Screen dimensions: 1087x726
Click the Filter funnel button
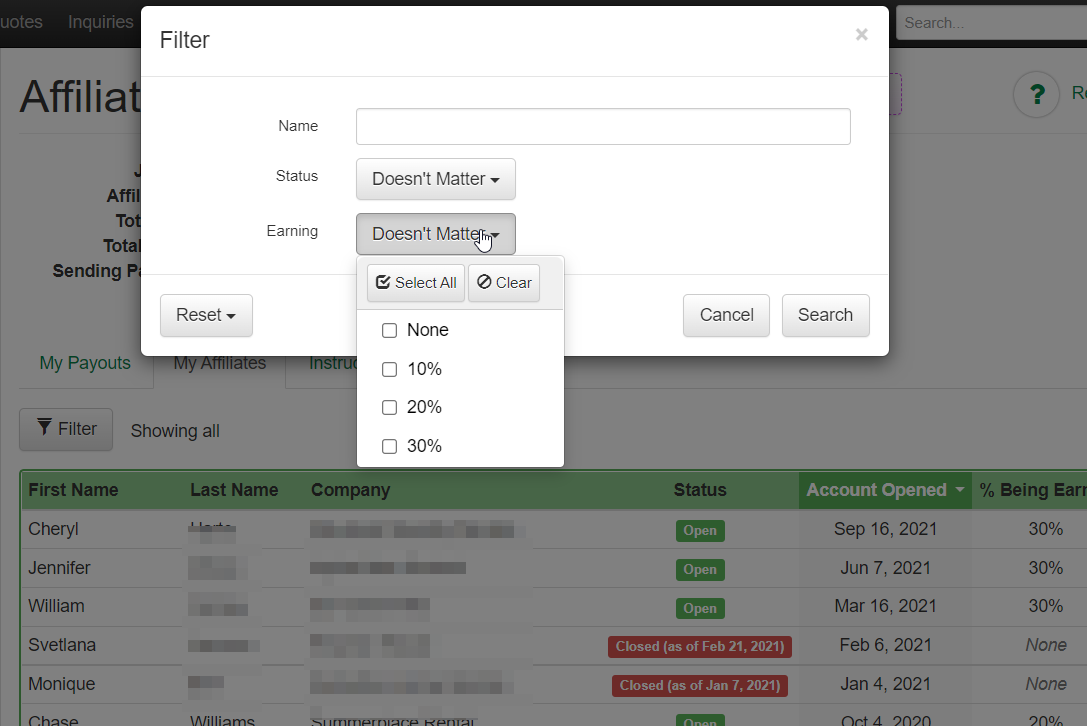pyautogui.click(x=66, y=429)
